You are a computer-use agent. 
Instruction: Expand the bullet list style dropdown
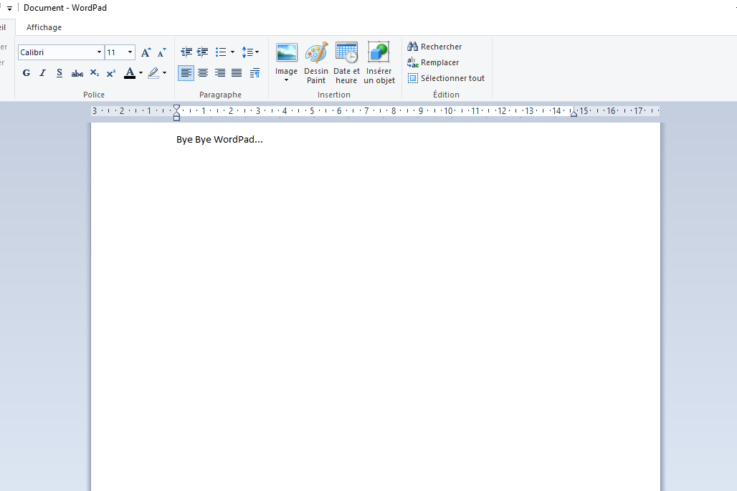pyautogui.click(x=232, y=52)
